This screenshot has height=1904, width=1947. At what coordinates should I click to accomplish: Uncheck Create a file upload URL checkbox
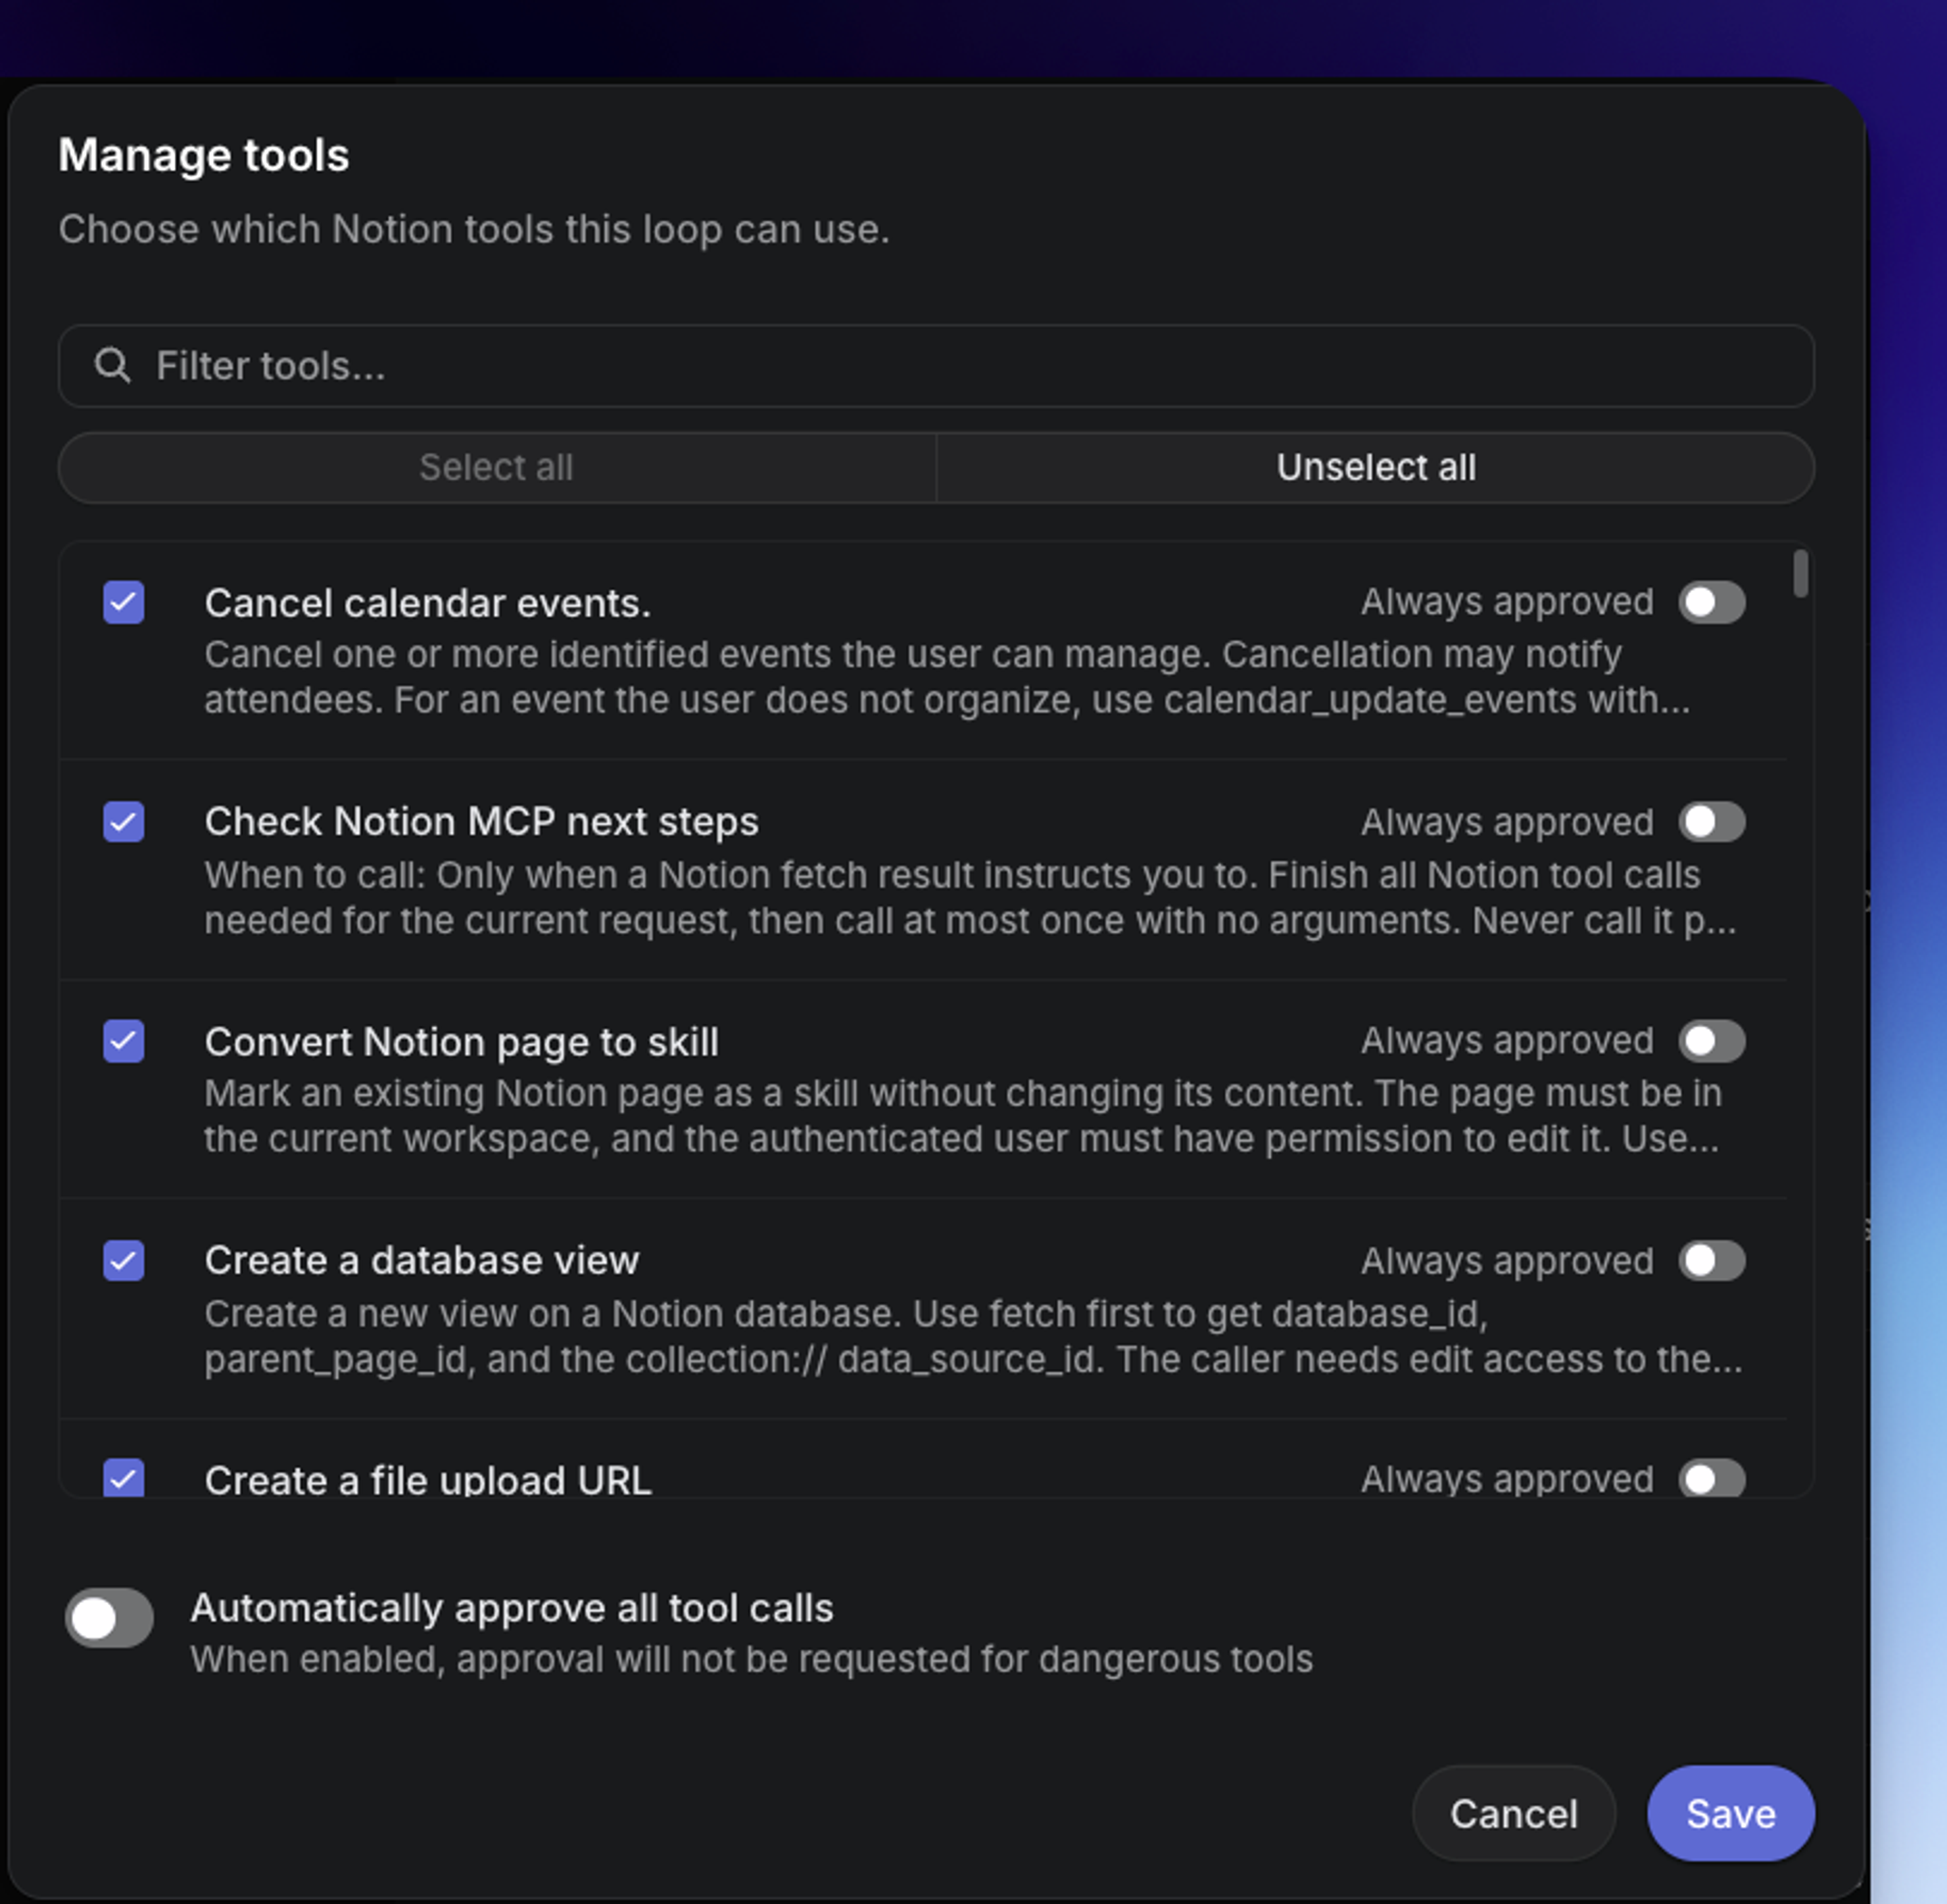[124, 1478]
